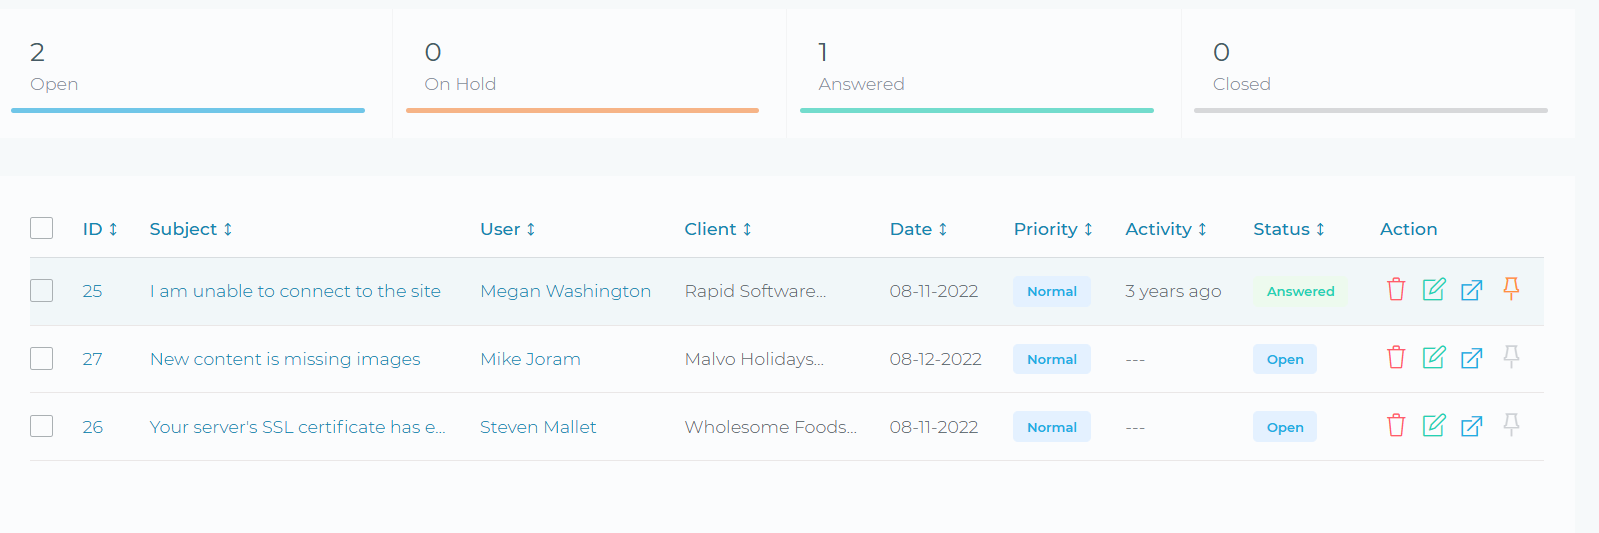This screenshot has width=1599, height=533.
Task: Pin ticket 26 with the pin icon
Action: [x=1511, y=425]
